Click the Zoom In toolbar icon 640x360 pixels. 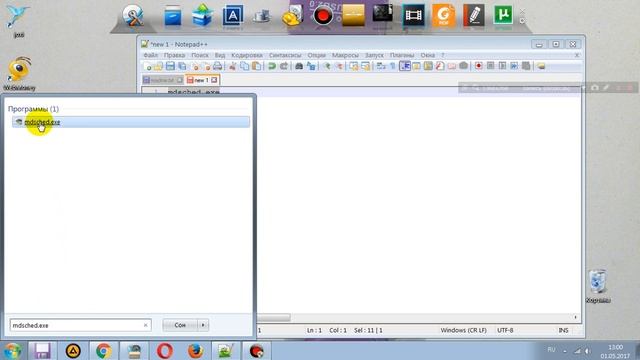click(x=327, y=66)
